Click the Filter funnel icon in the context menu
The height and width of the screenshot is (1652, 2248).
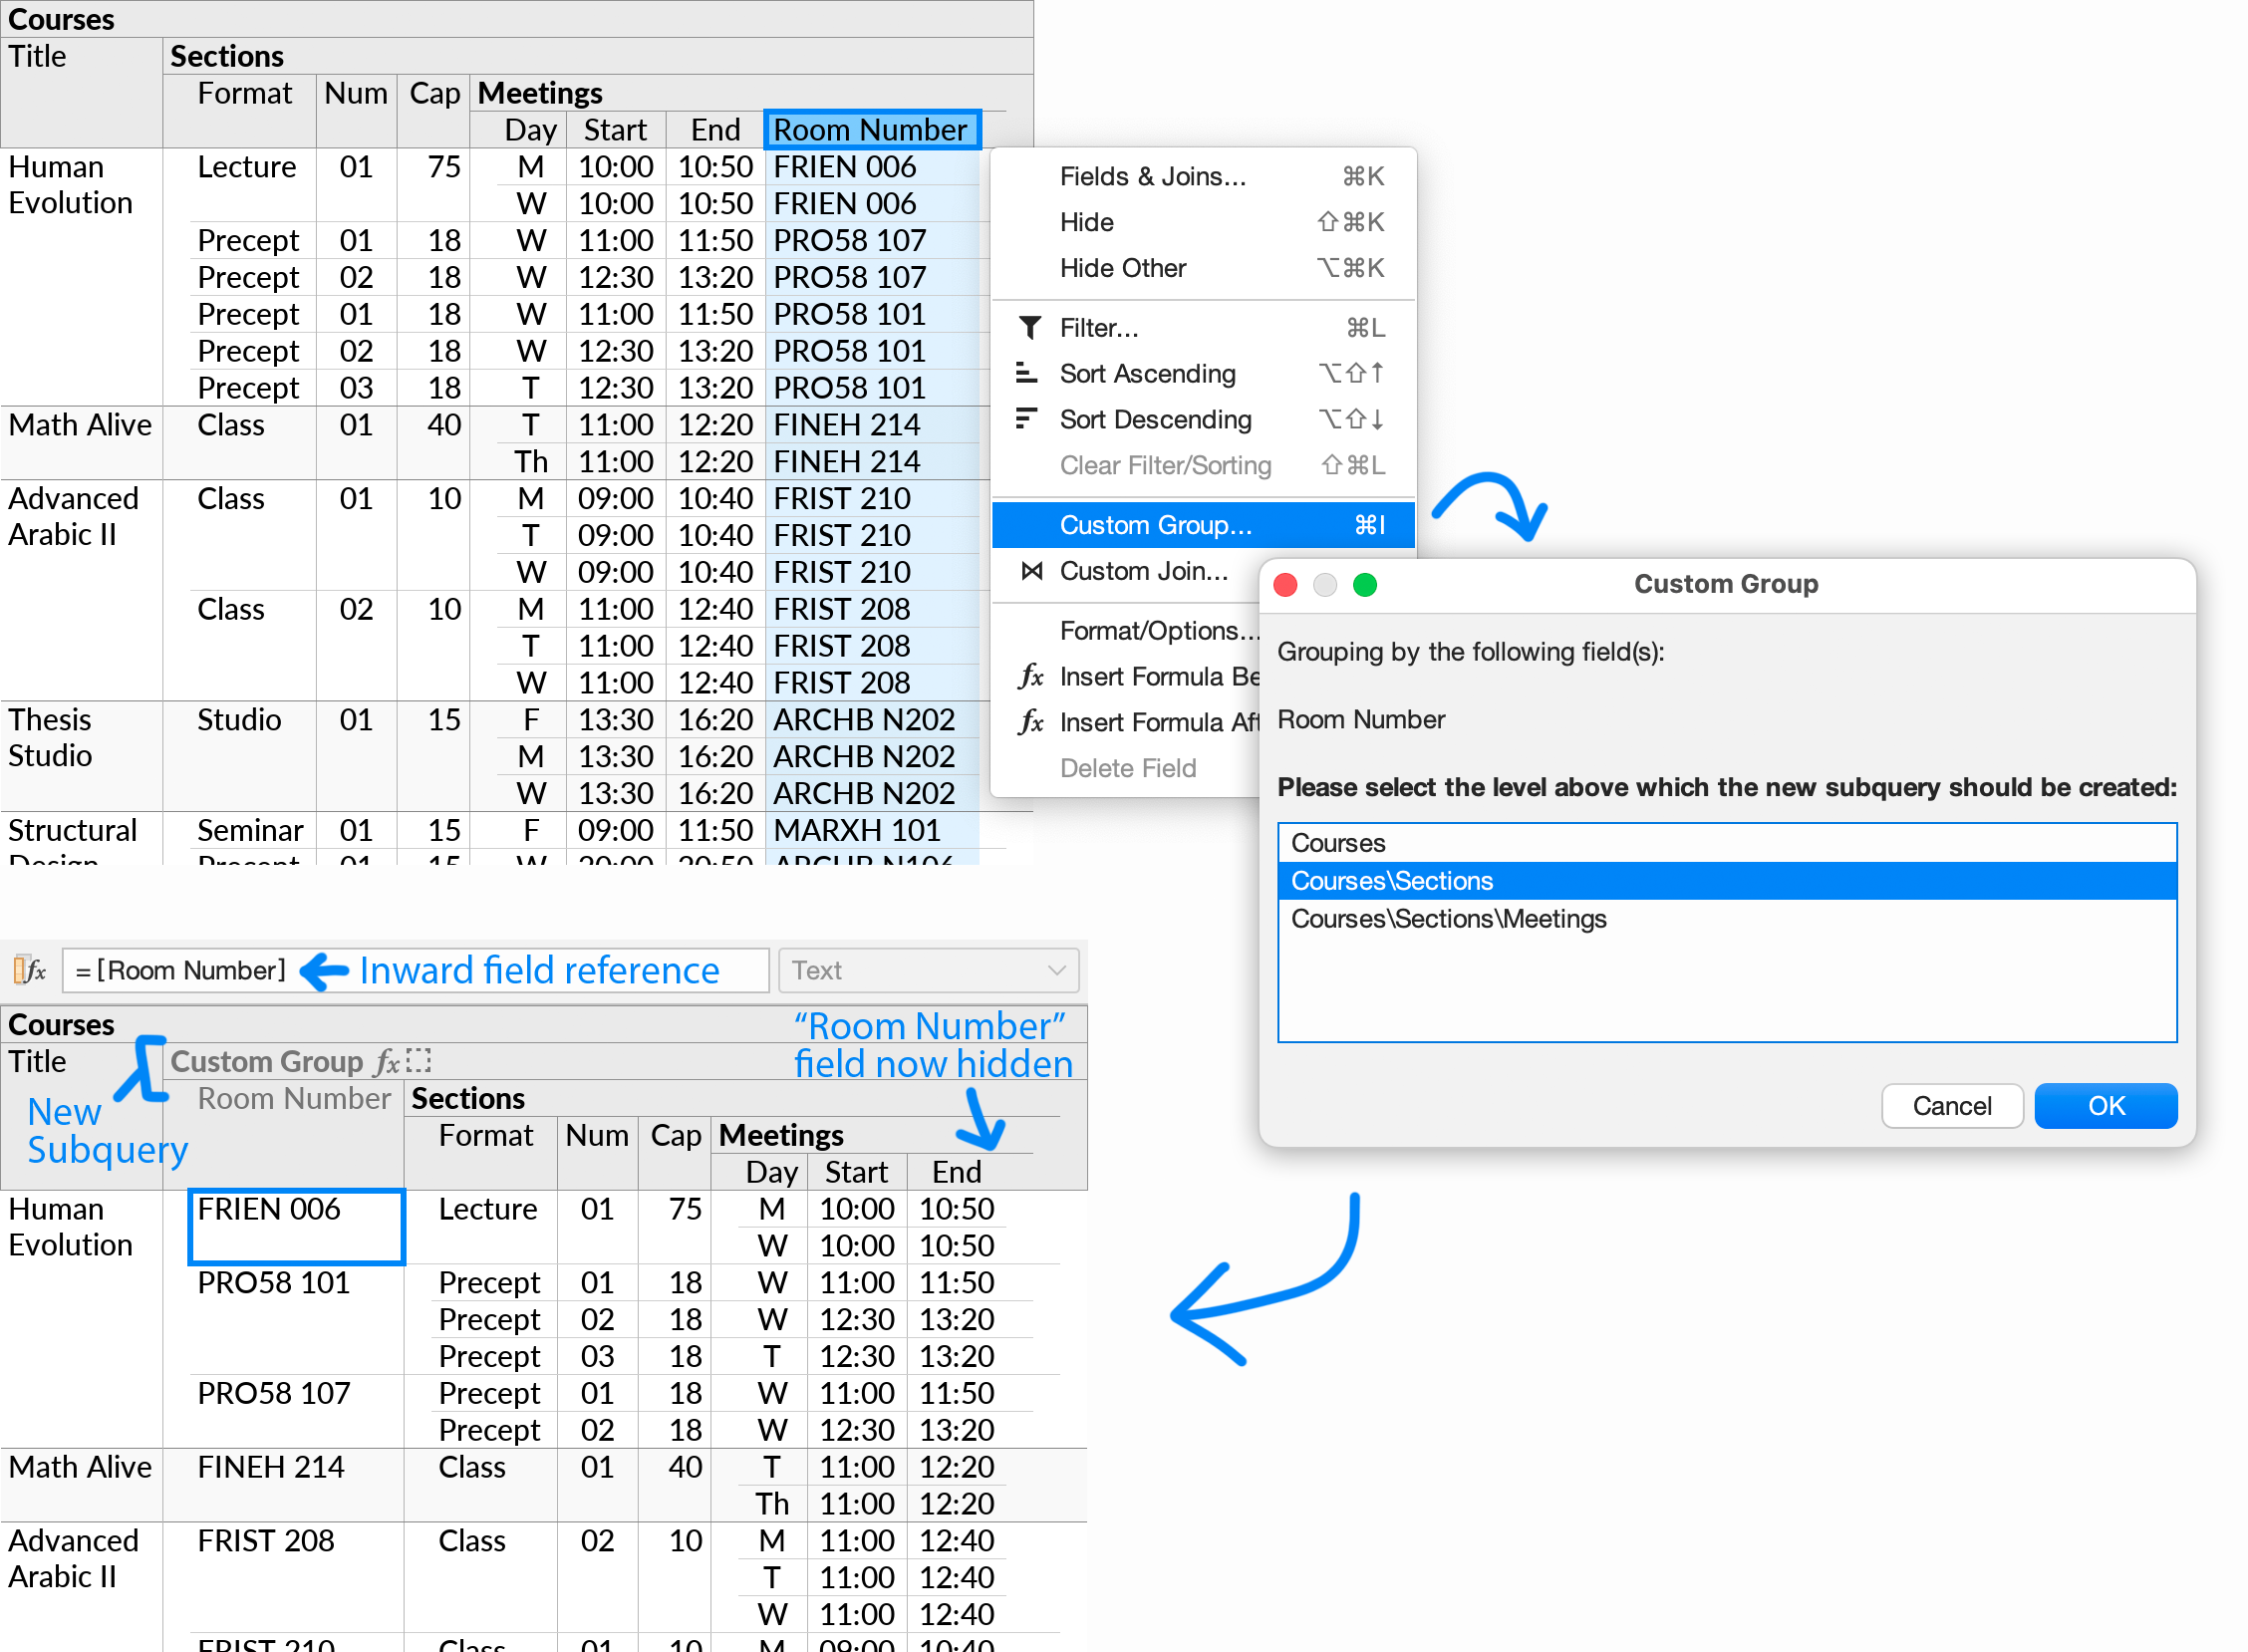pos(1030,327)
